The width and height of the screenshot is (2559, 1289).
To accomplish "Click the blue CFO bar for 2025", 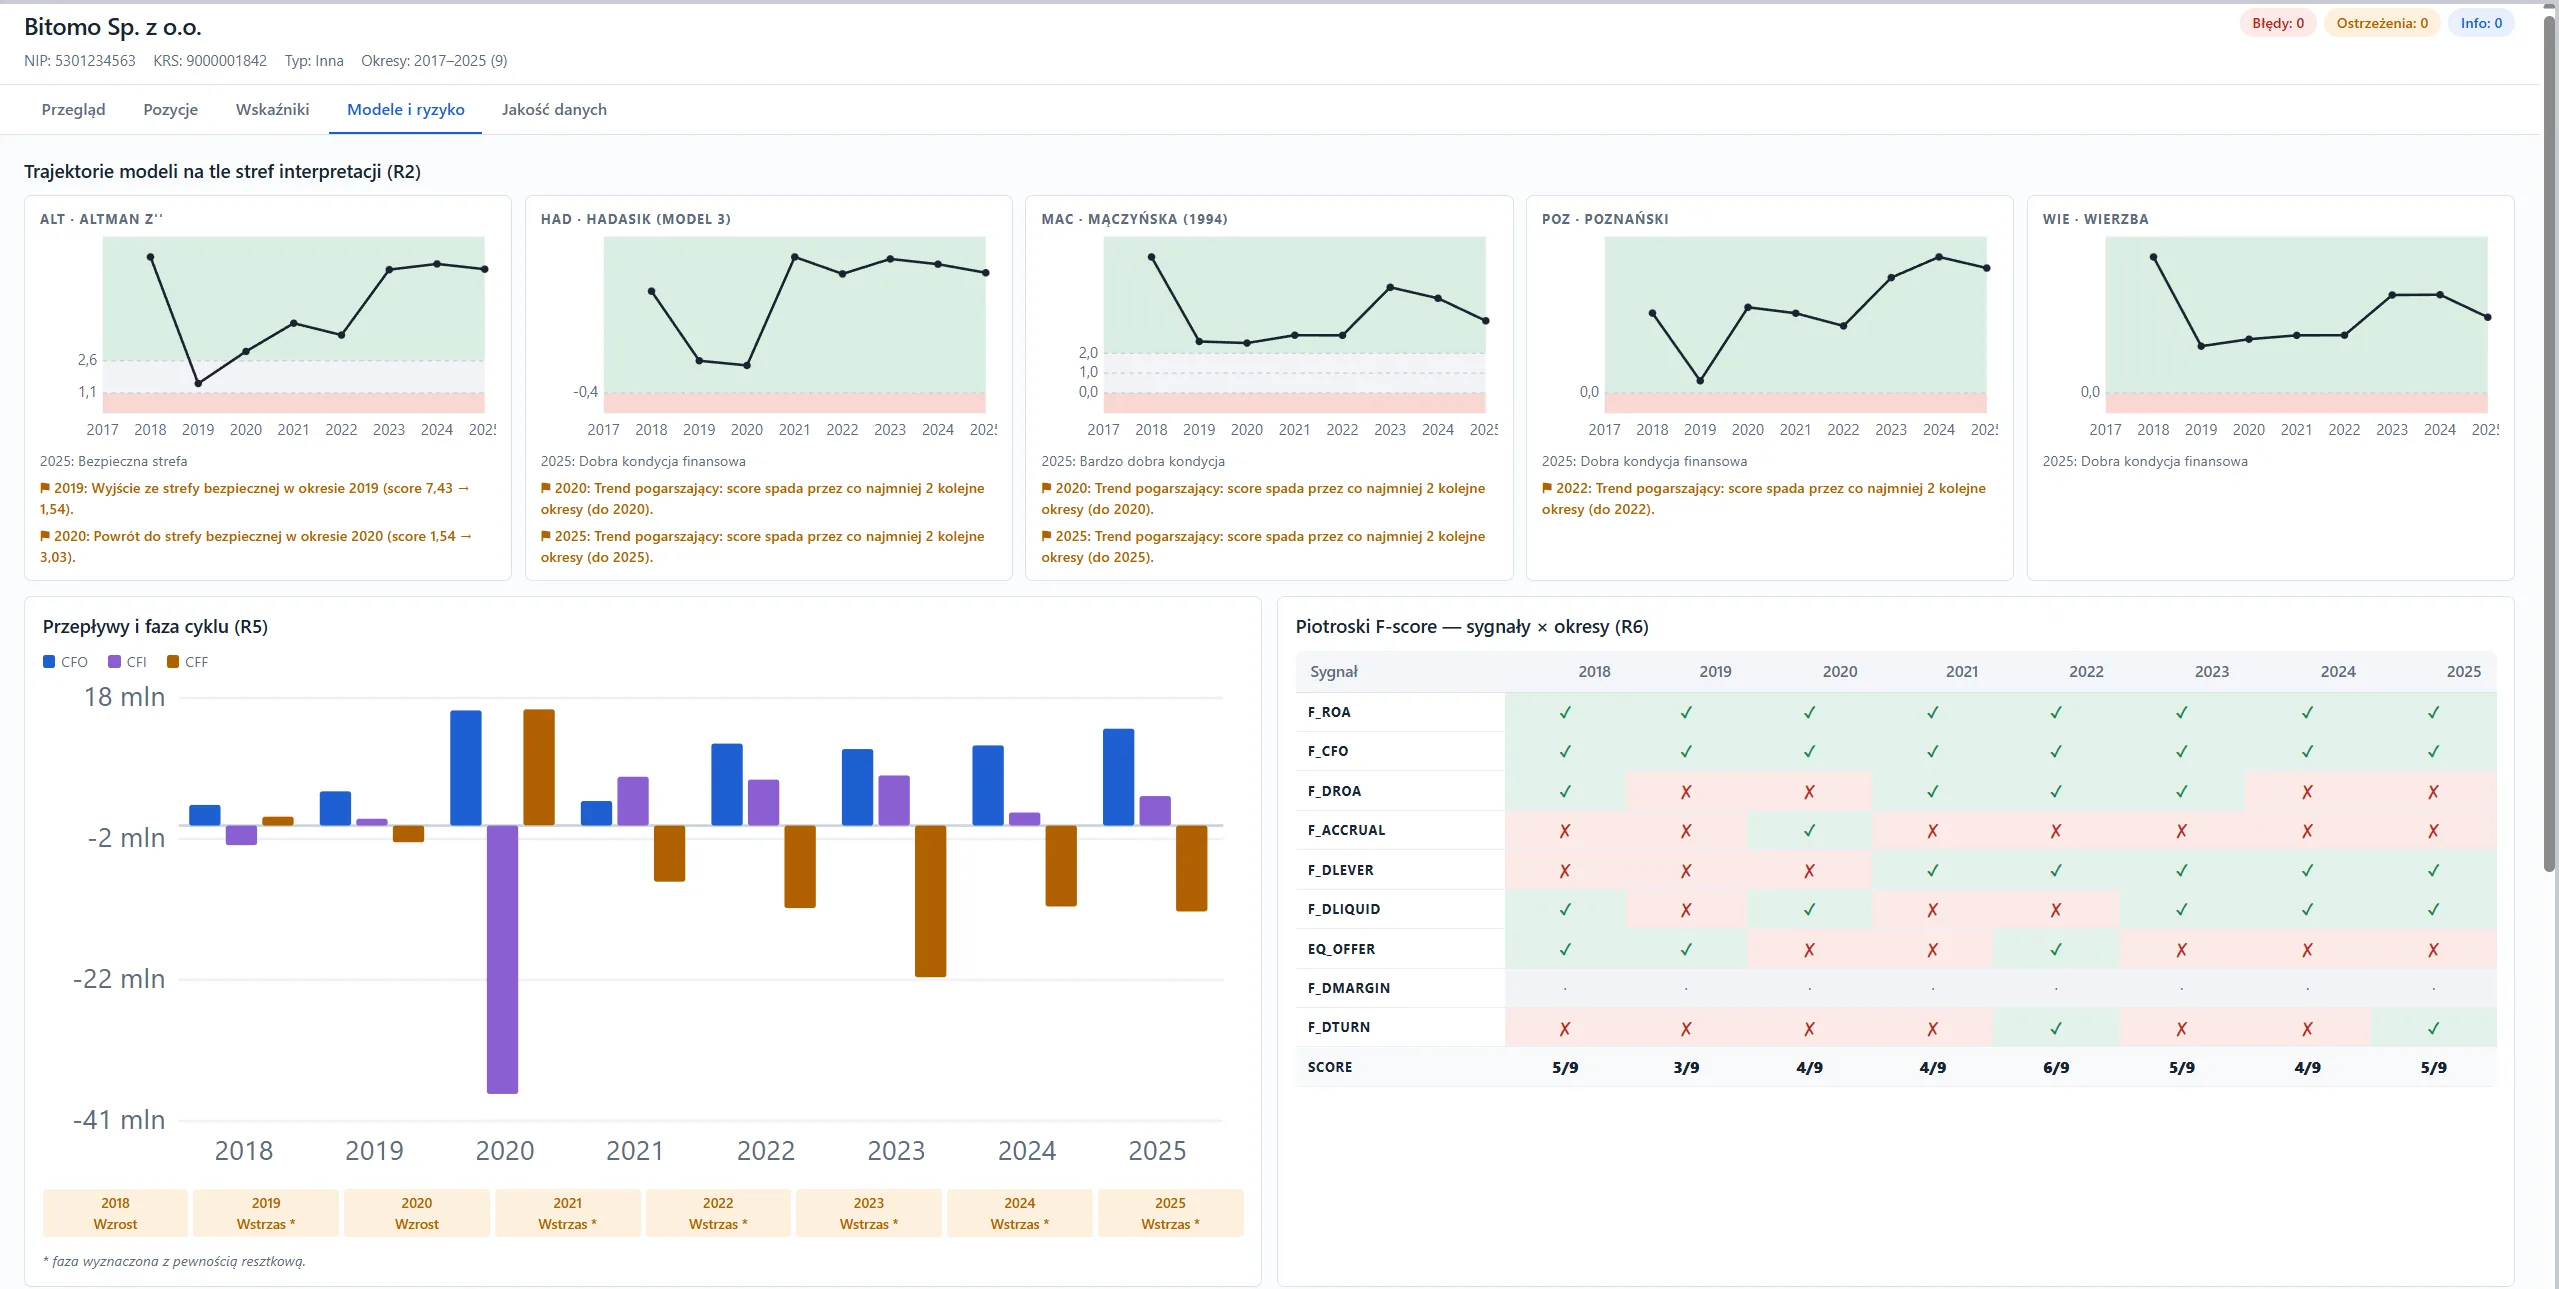I will pyautogui.click(x=1118, y=777).
